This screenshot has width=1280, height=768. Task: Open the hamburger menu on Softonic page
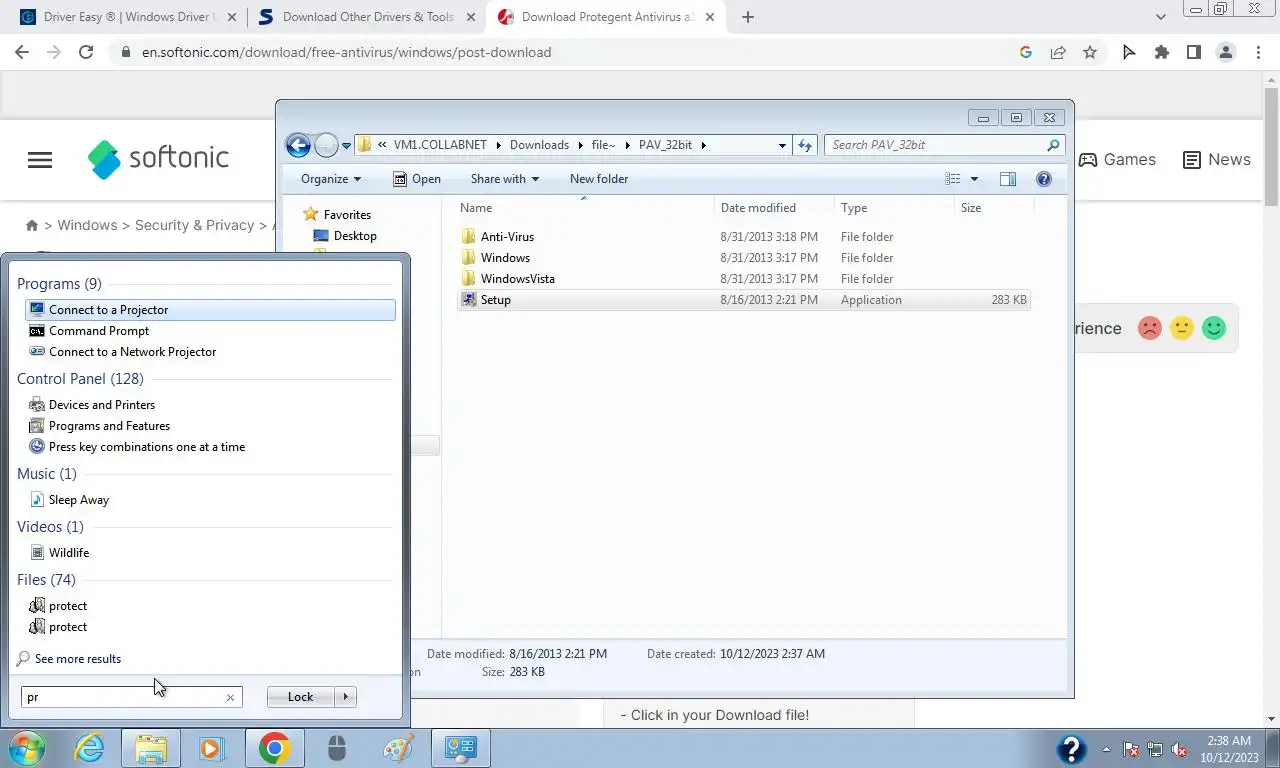coord(40,160)
